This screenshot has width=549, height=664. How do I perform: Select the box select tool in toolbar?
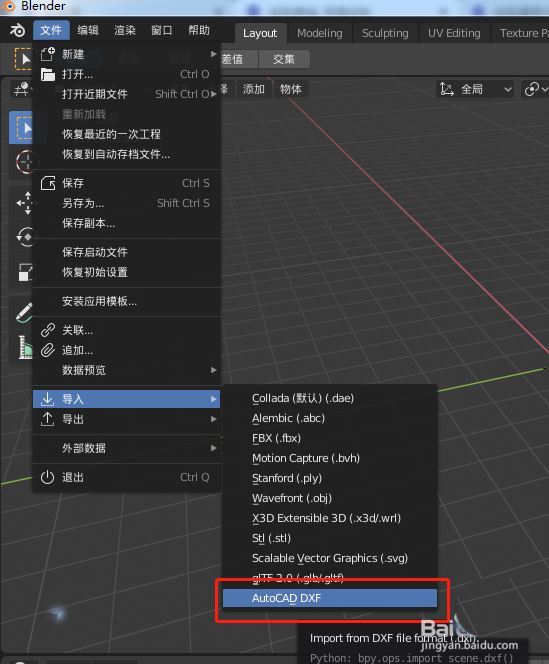pyautogui.click(x=21, y=127)
